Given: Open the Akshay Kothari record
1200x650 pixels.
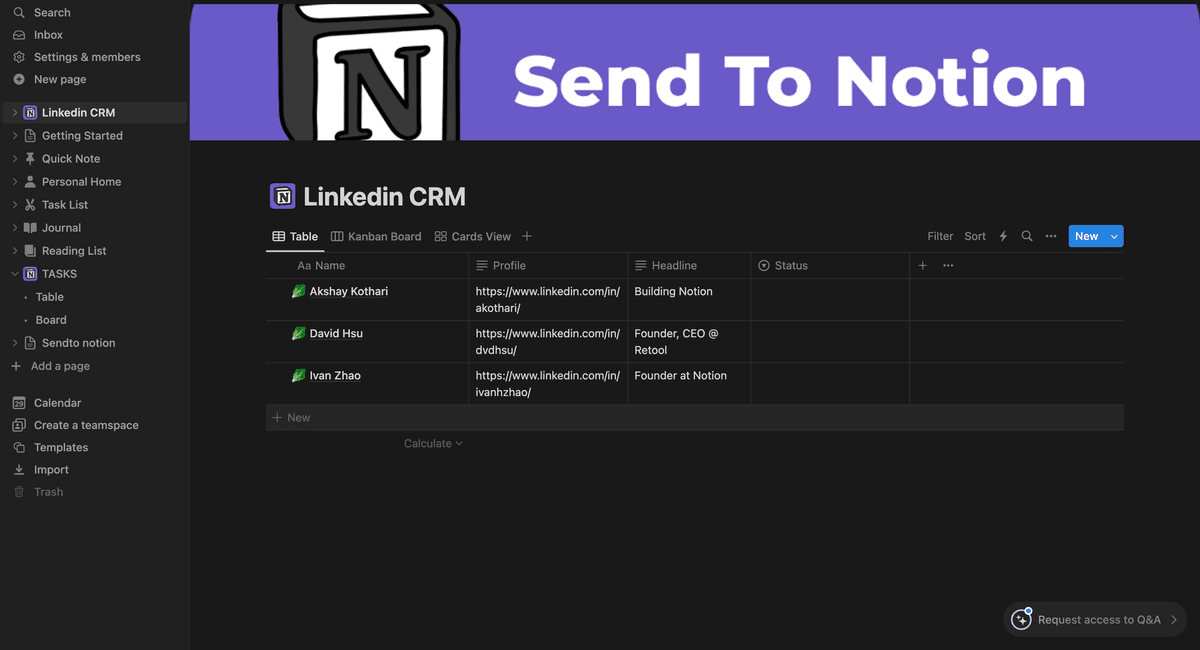Looking at the screenshot, I should coord(349,292).
